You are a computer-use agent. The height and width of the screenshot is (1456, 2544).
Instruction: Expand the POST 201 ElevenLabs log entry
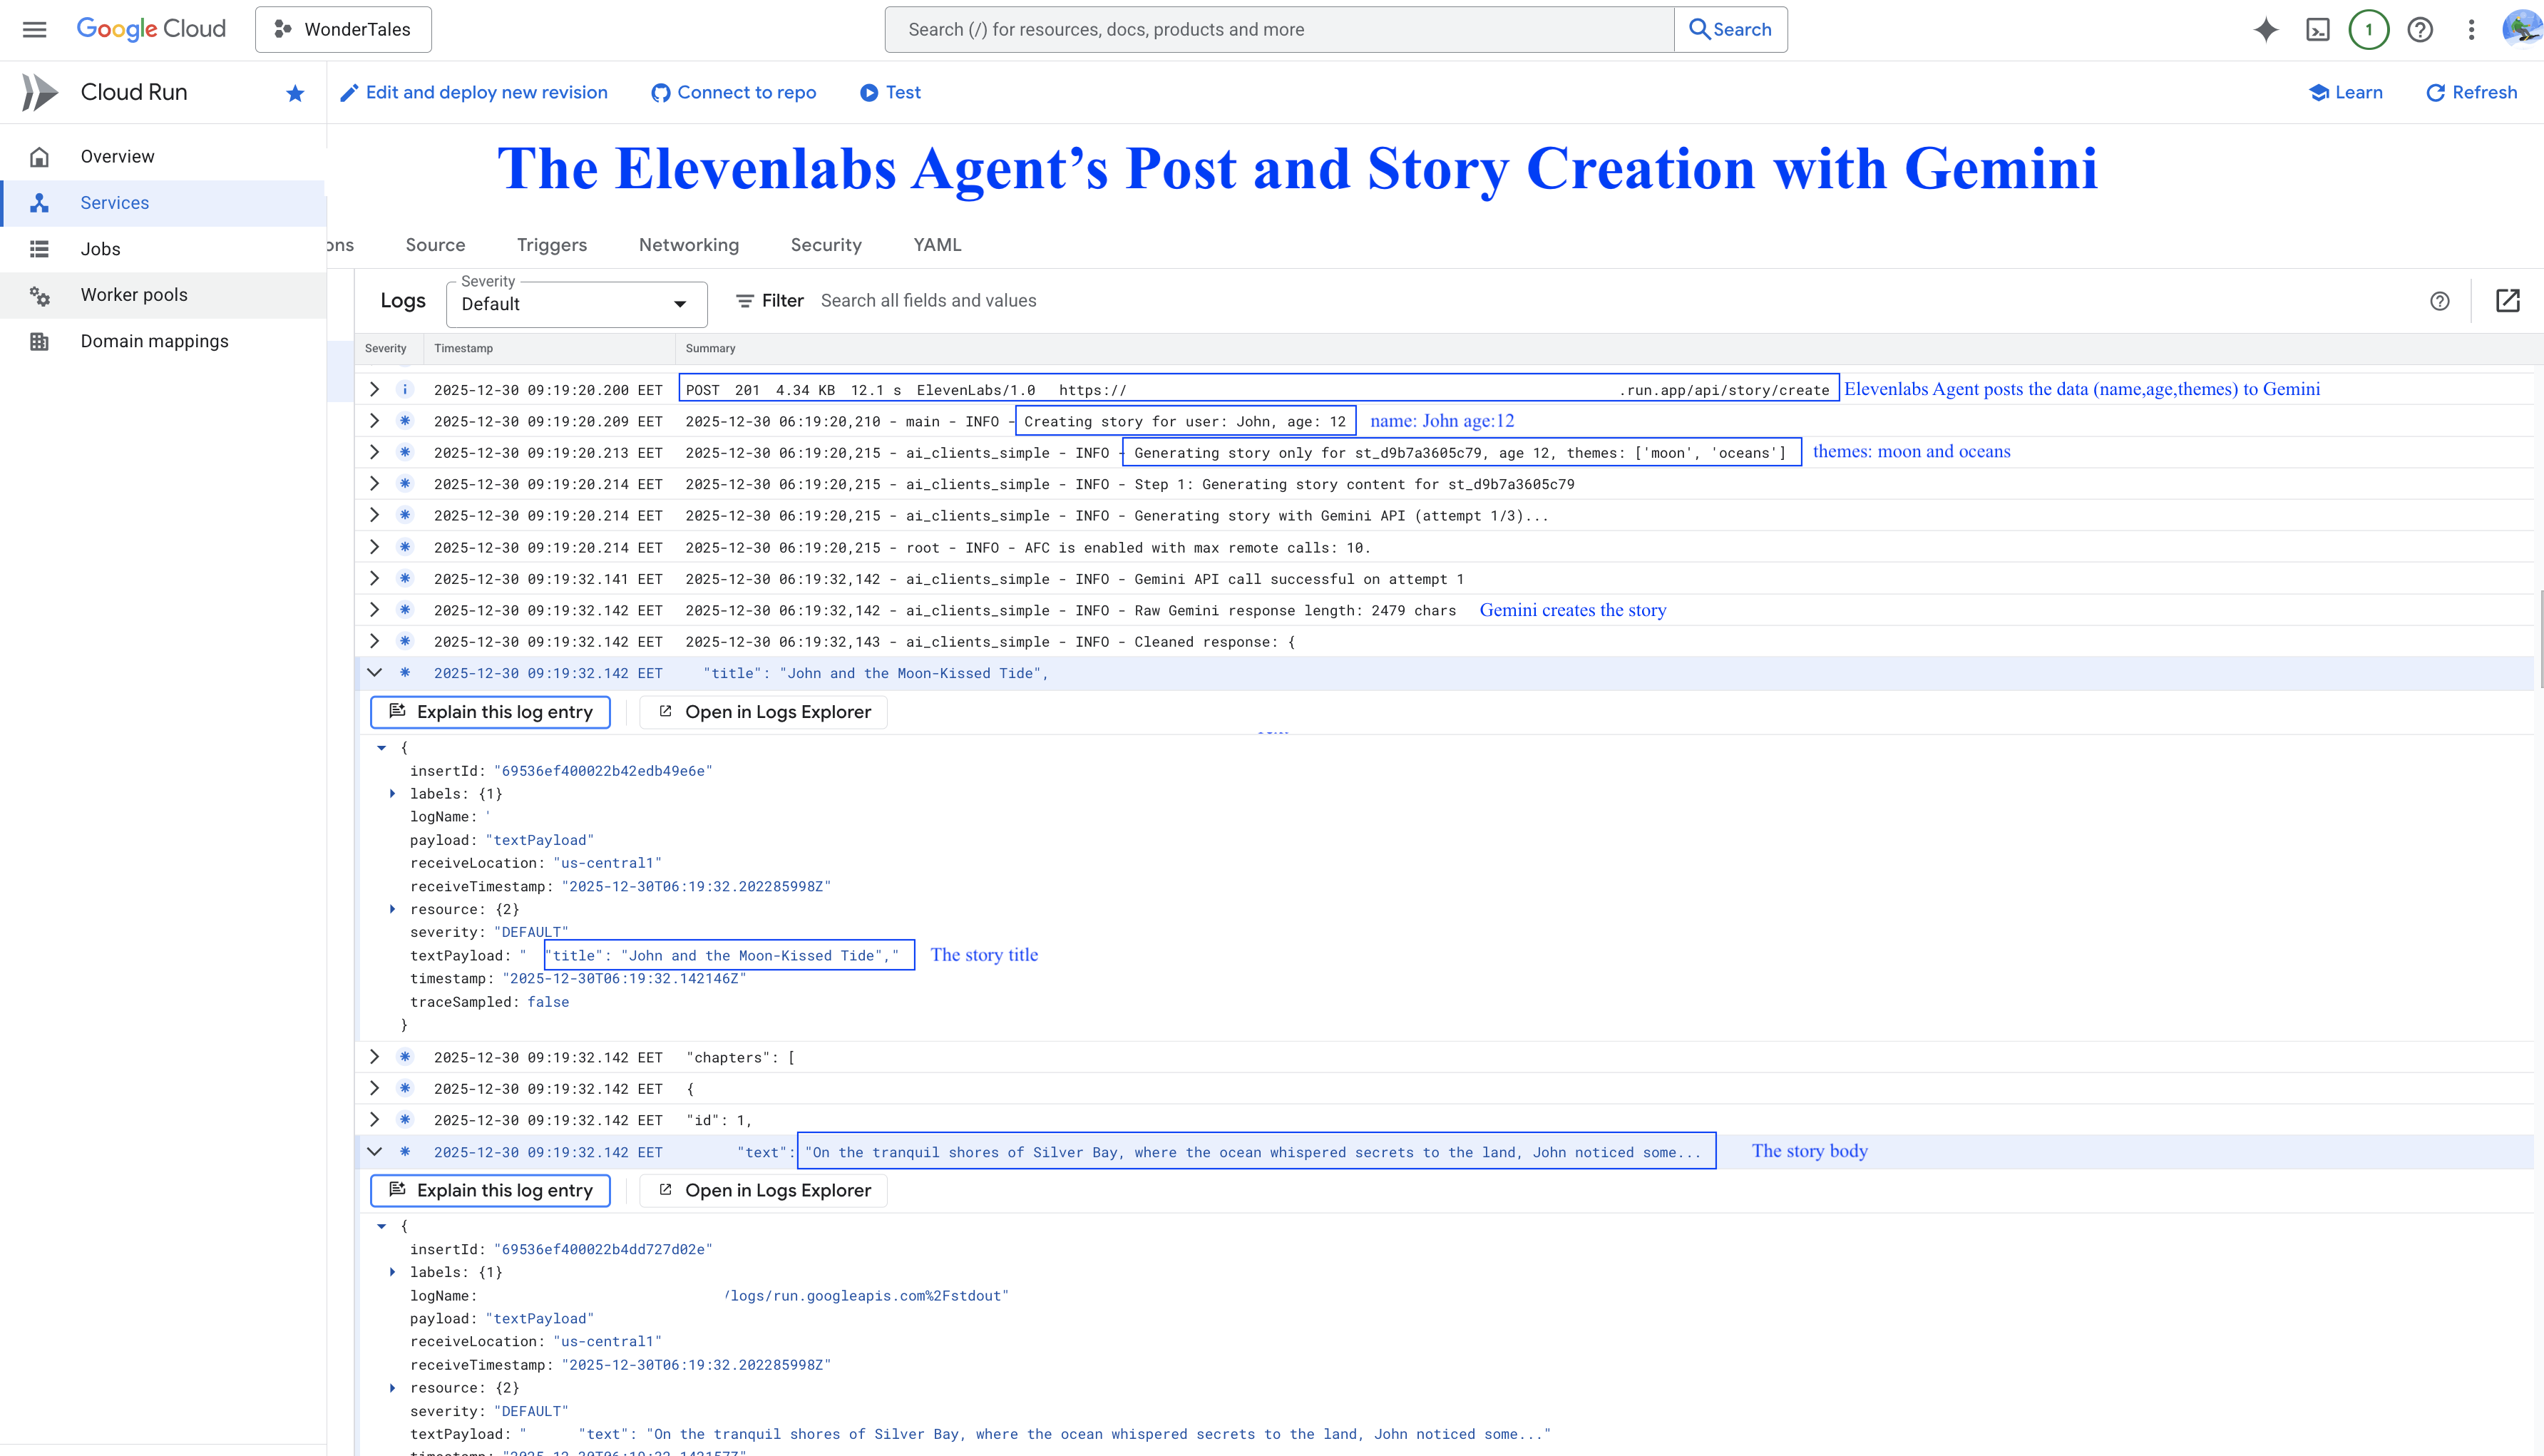[x=375, y=389]
